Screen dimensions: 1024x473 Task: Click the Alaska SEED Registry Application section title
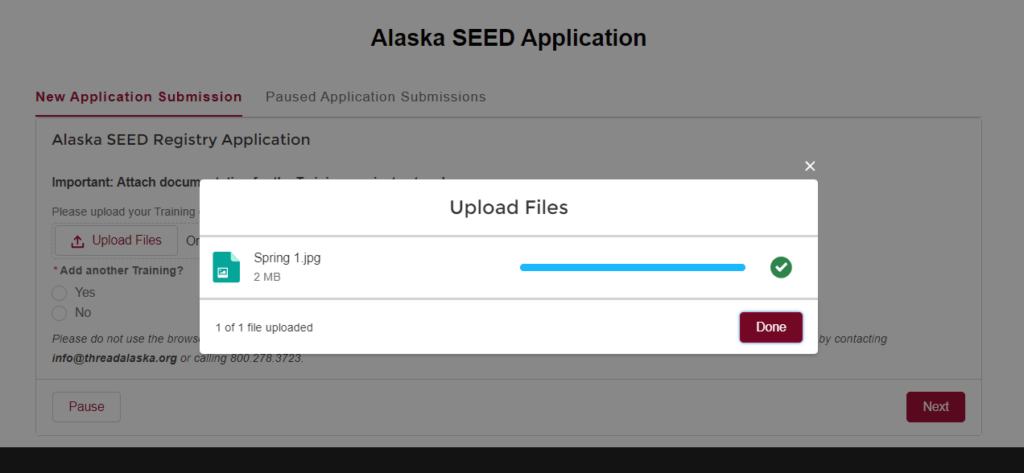181,140
